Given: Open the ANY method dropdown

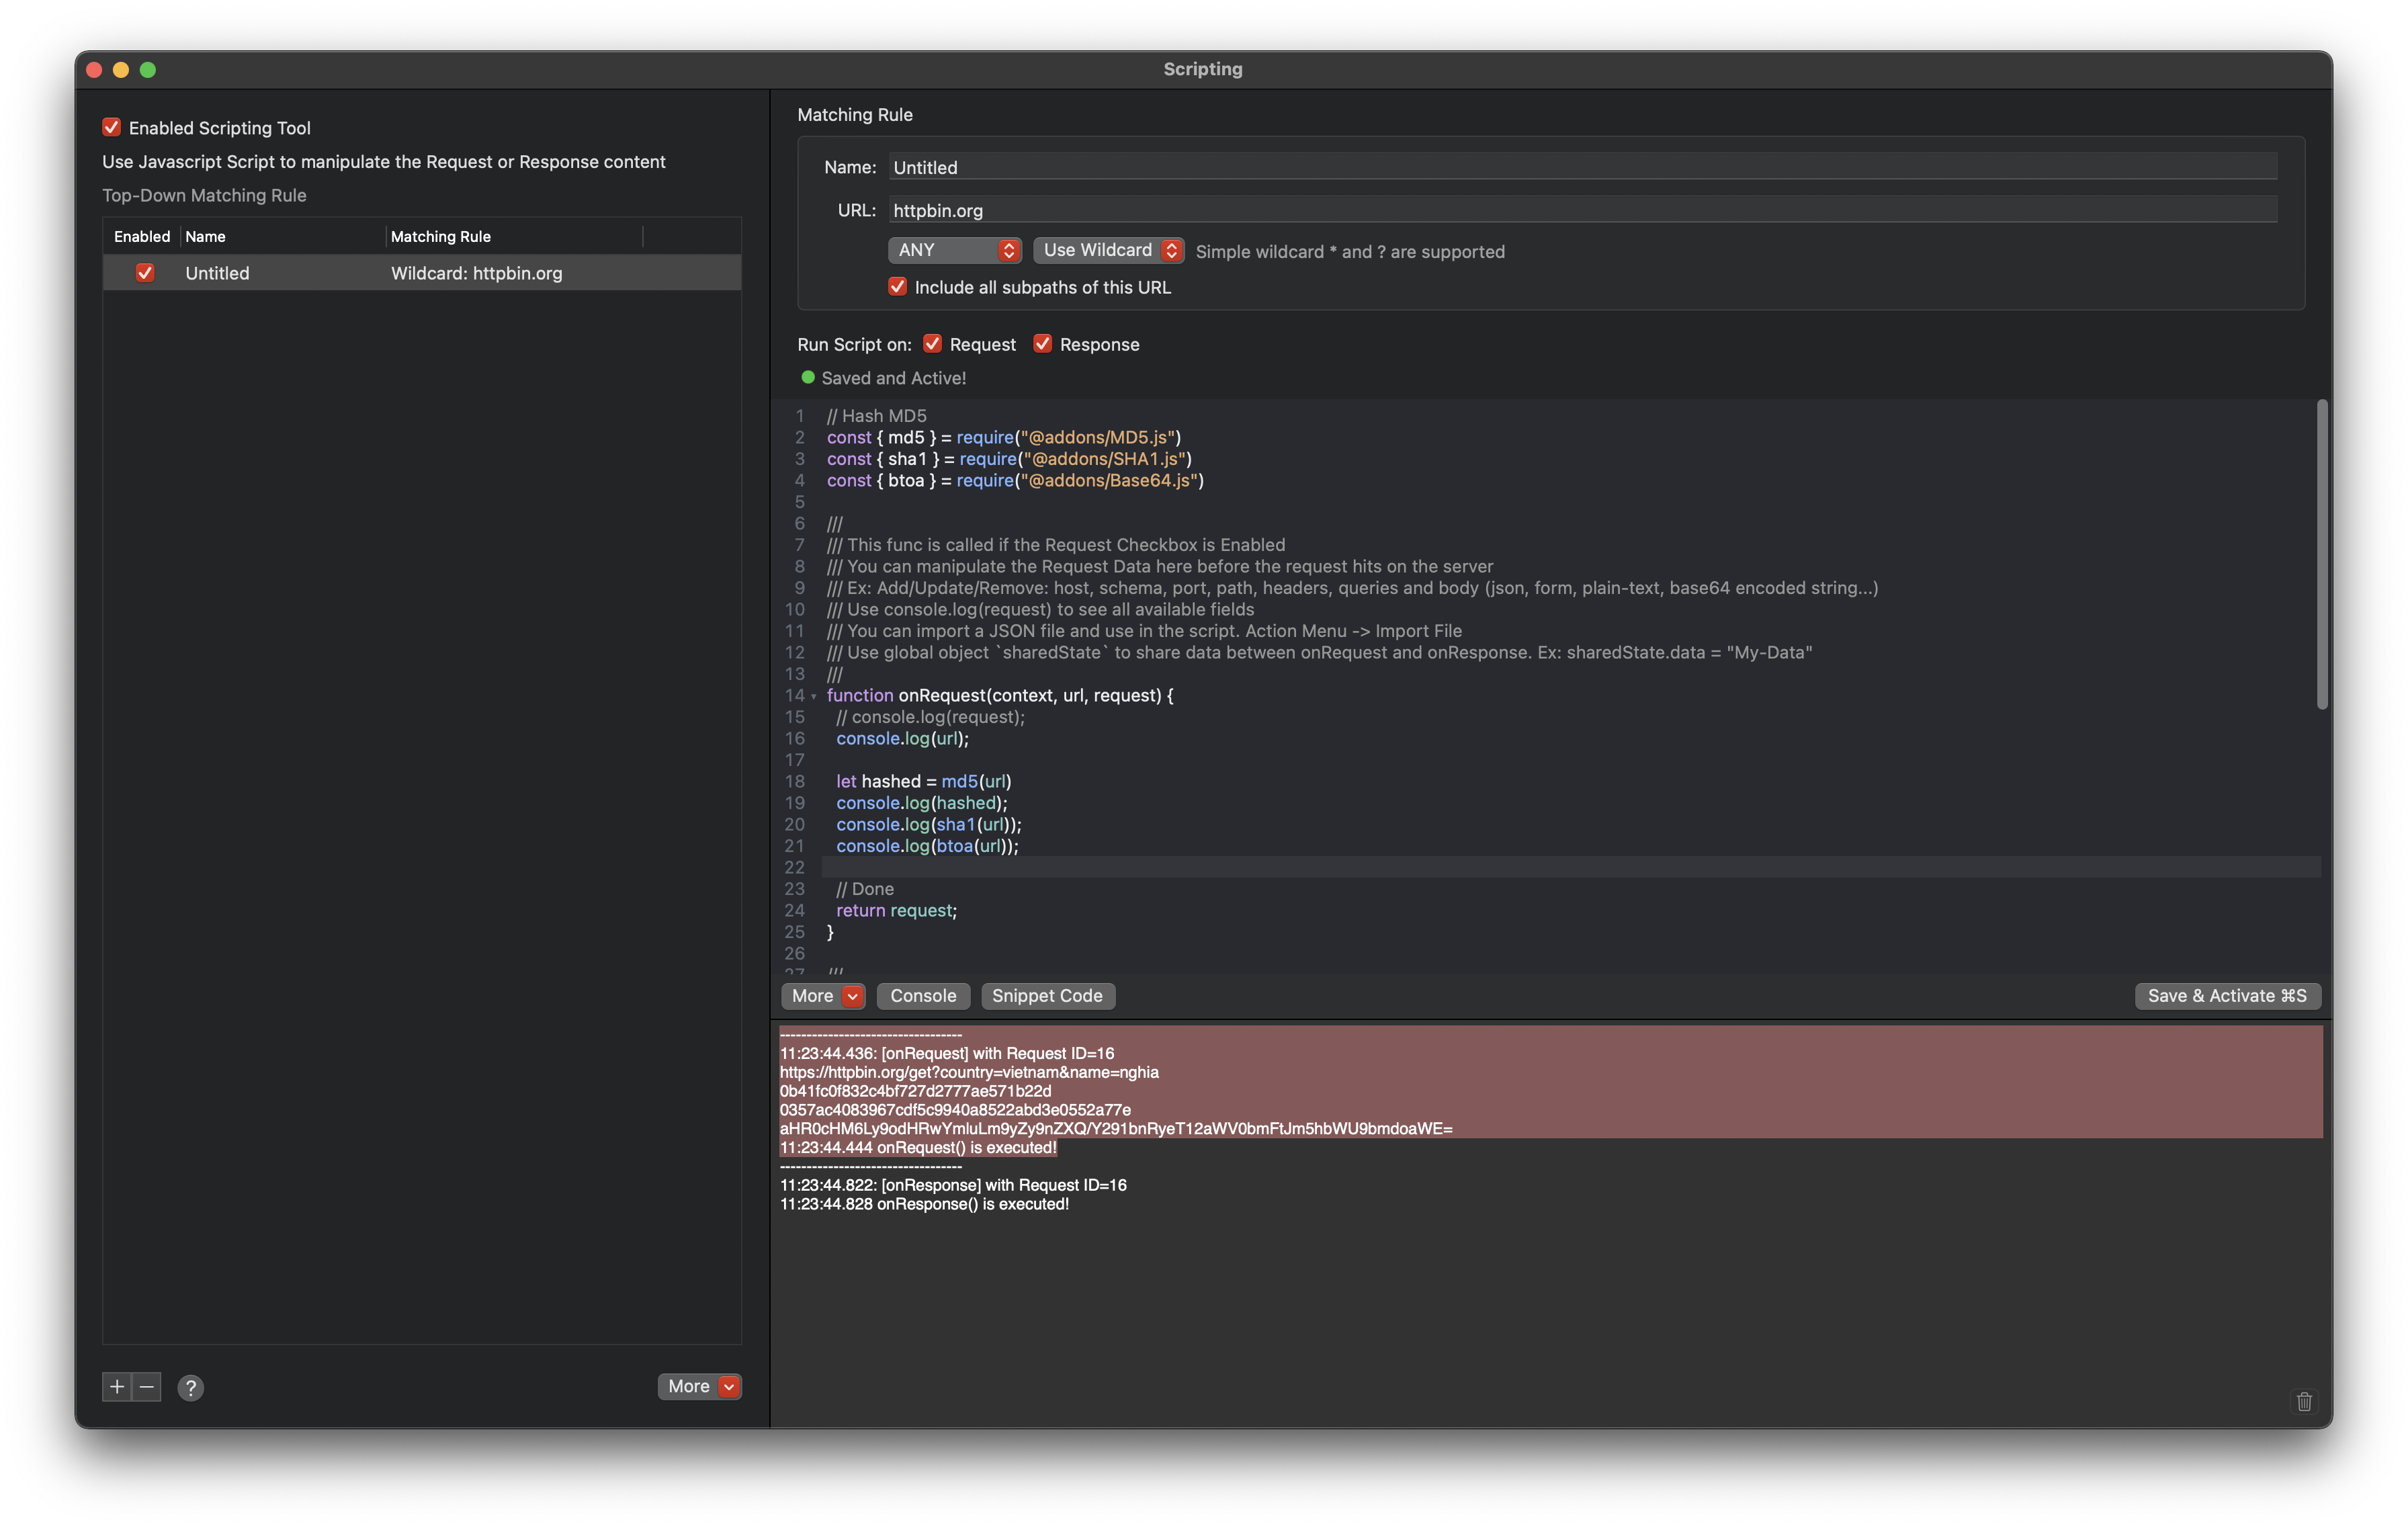Looking at the screenshot, I should coord(954,250).
